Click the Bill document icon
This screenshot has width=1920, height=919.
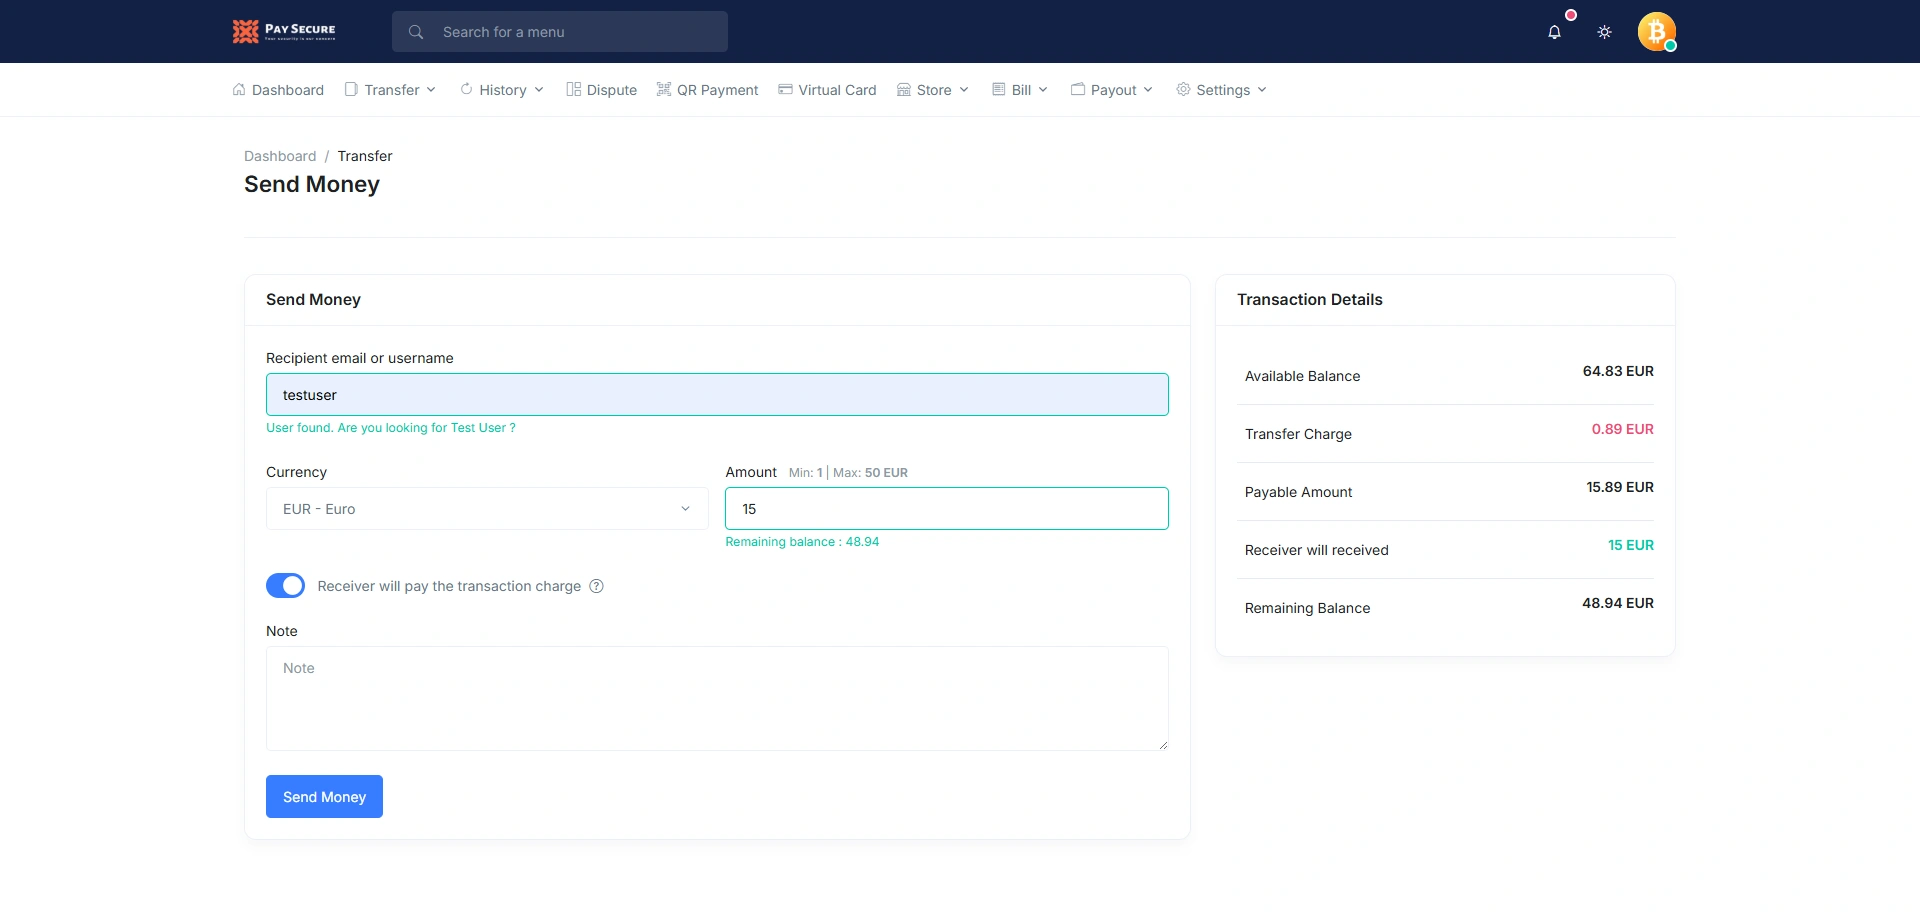tap(998, 89)
